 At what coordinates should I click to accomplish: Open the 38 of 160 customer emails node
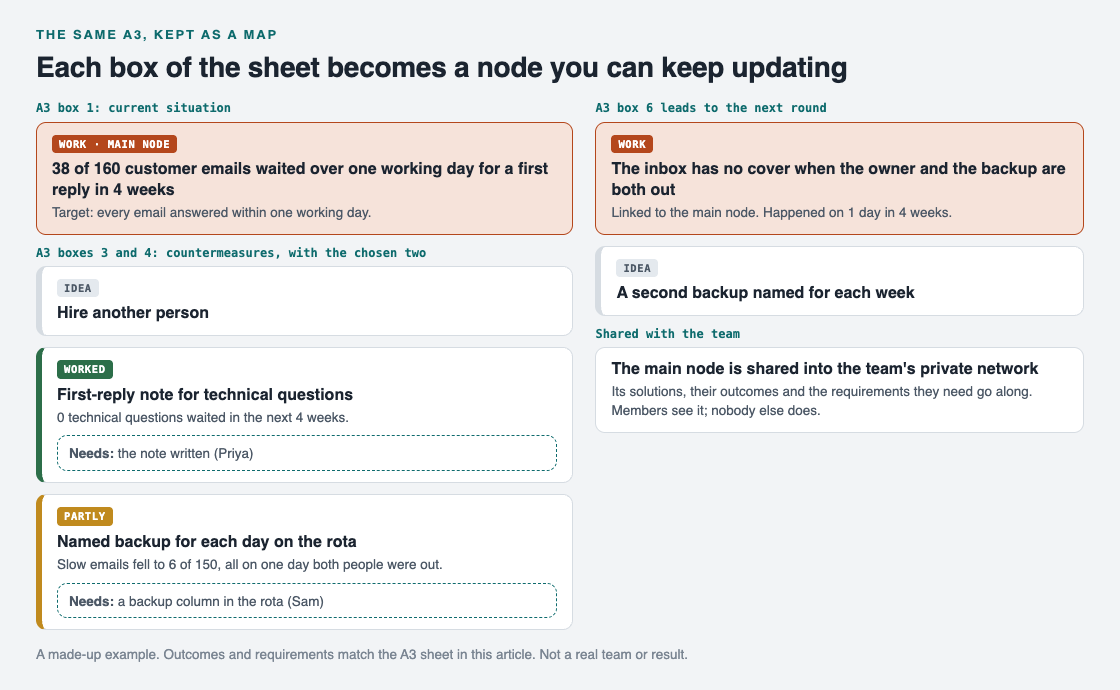(304, 179)
